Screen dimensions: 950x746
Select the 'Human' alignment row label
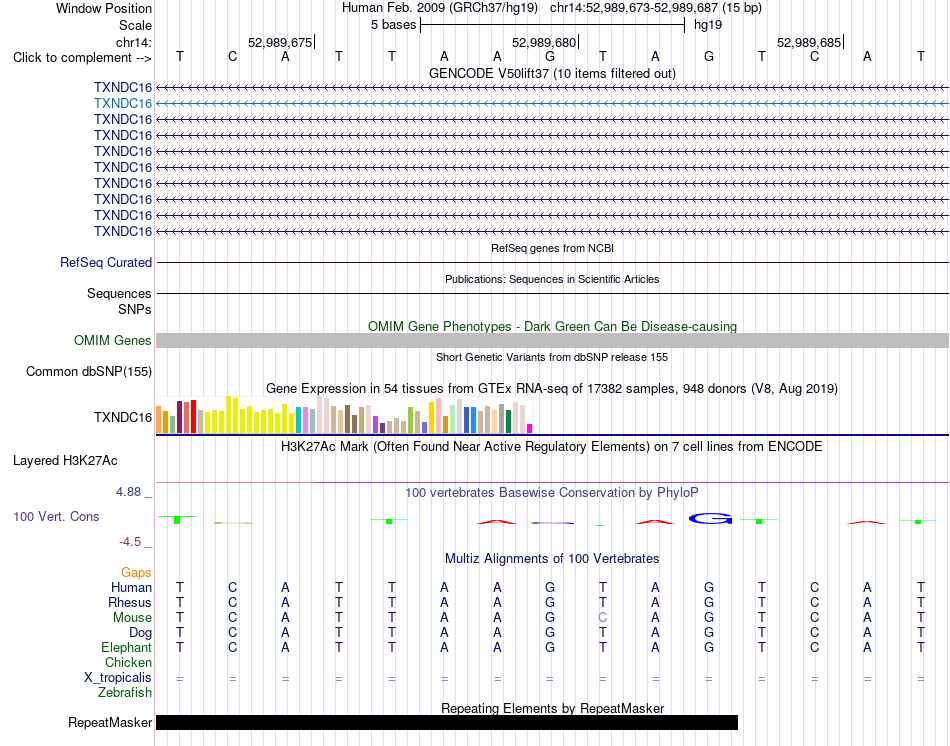click(131, 587)
